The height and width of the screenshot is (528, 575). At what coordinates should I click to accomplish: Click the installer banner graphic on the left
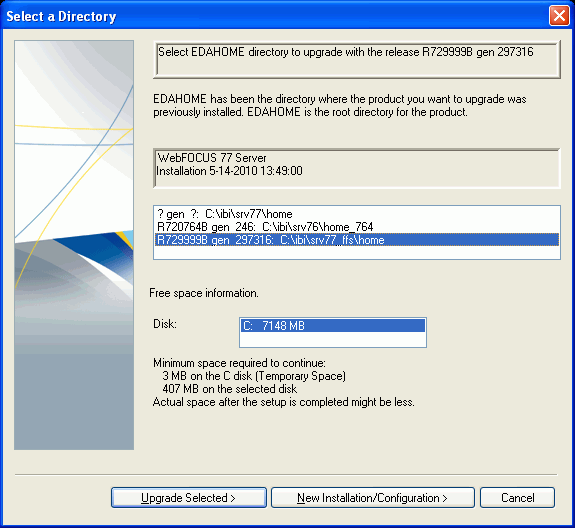(x=74, y=245)
